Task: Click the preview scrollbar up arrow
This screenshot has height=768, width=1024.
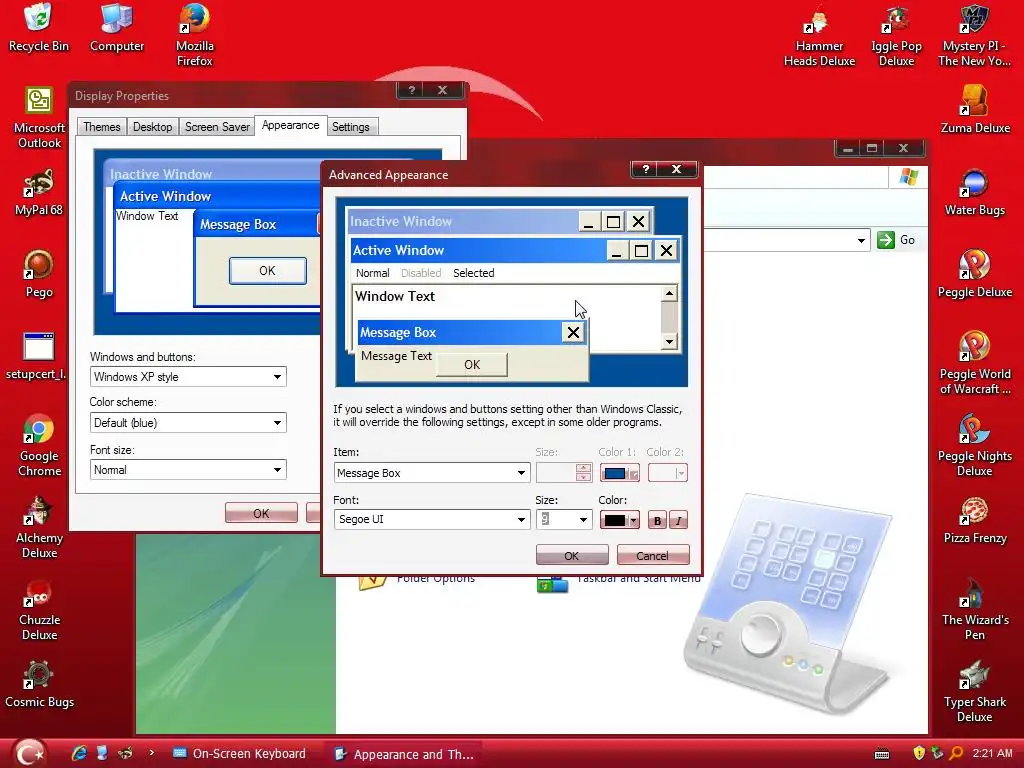Action: click(x=669, y=293)
